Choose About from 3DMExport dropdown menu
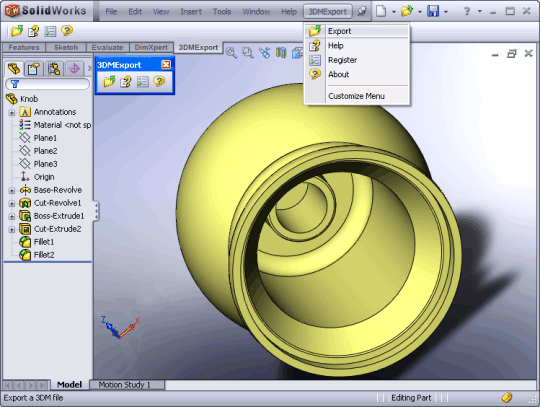Screen dimensions: 540x407 (357, 74)
